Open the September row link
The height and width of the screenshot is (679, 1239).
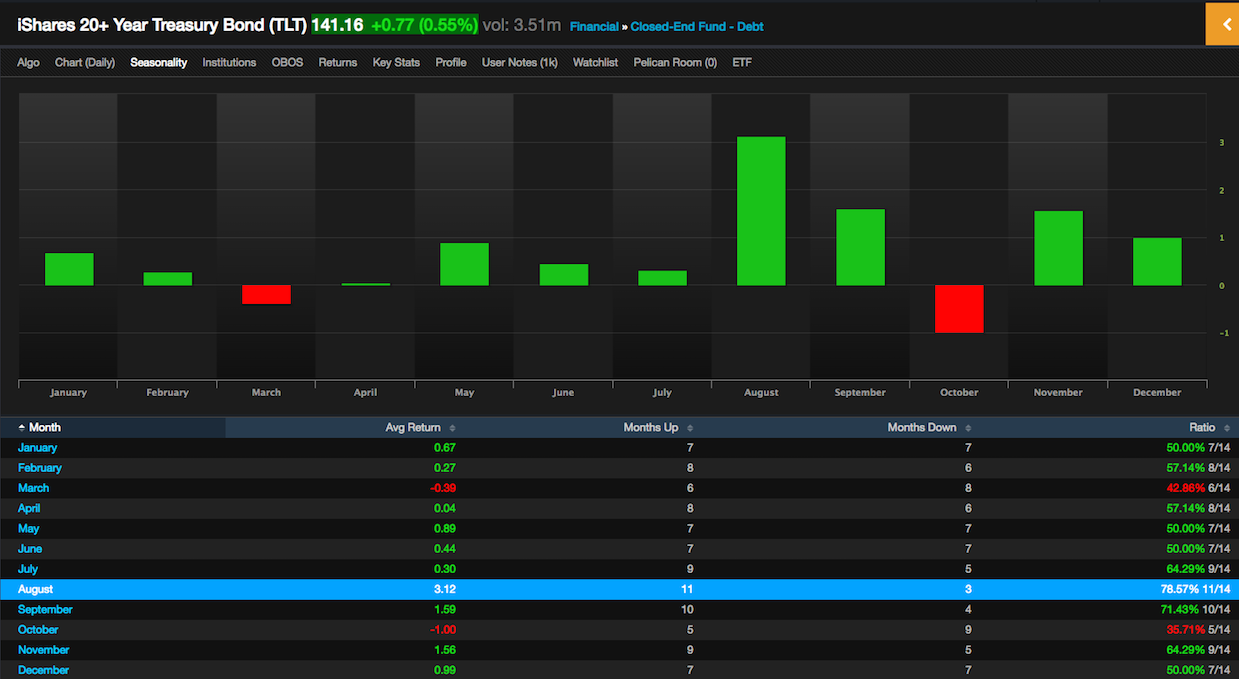[x=45, y=609]
